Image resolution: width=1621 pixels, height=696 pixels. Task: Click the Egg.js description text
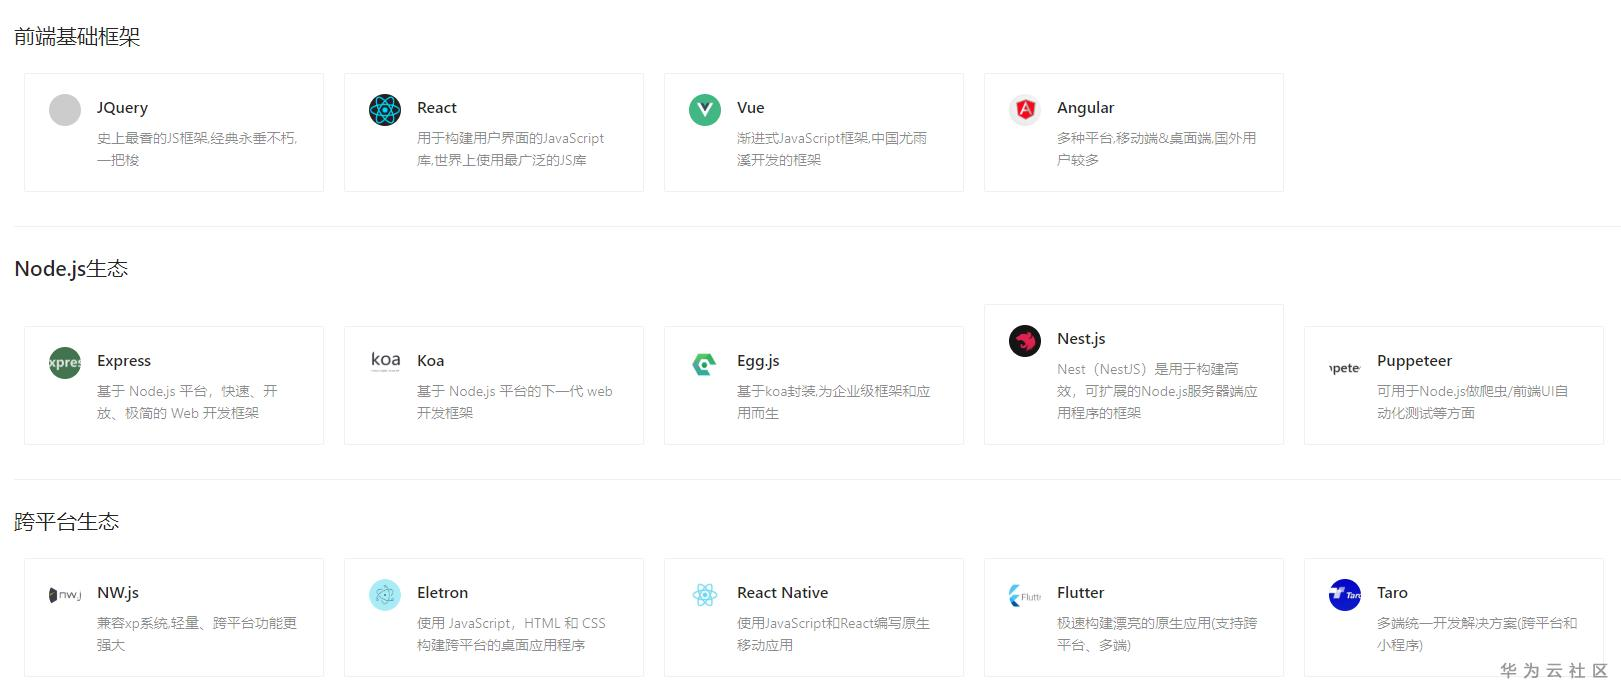pos(833,402)
